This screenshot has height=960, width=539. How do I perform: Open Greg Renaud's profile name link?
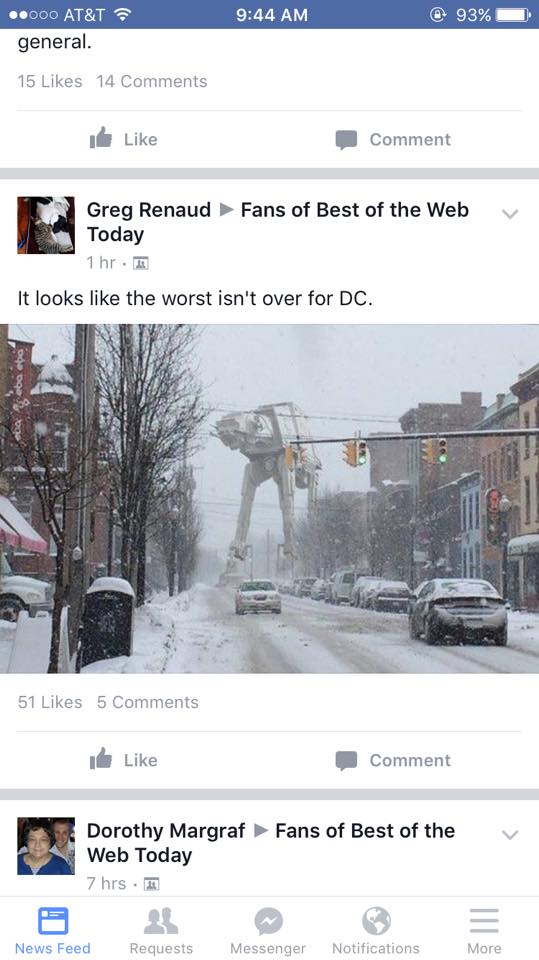(149, 209)
